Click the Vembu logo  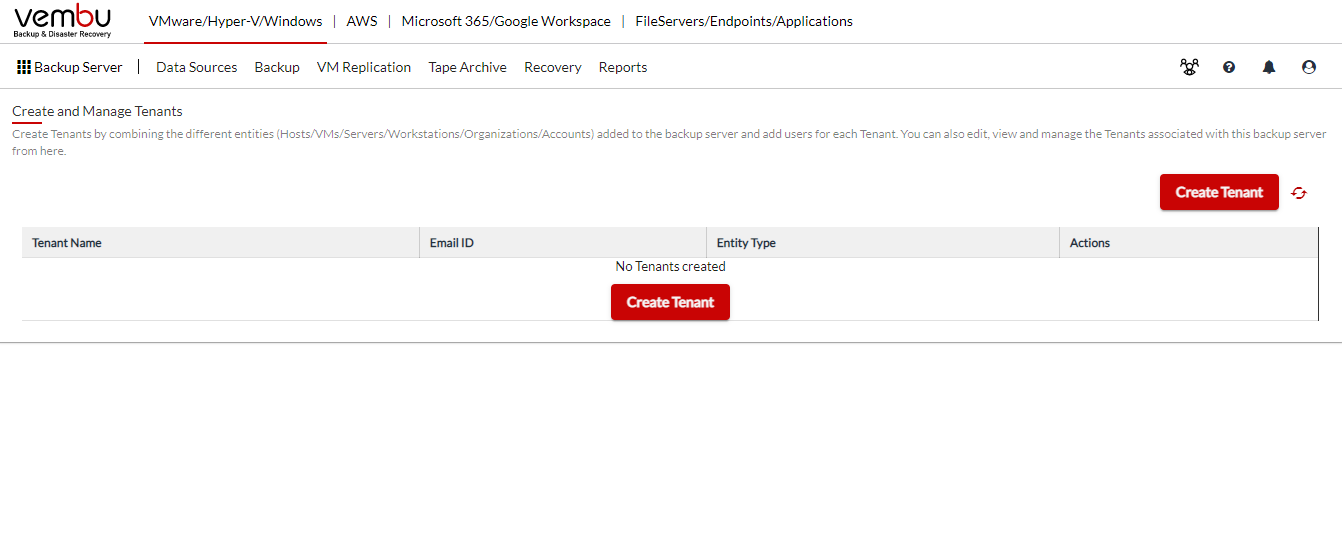point(62,21)
